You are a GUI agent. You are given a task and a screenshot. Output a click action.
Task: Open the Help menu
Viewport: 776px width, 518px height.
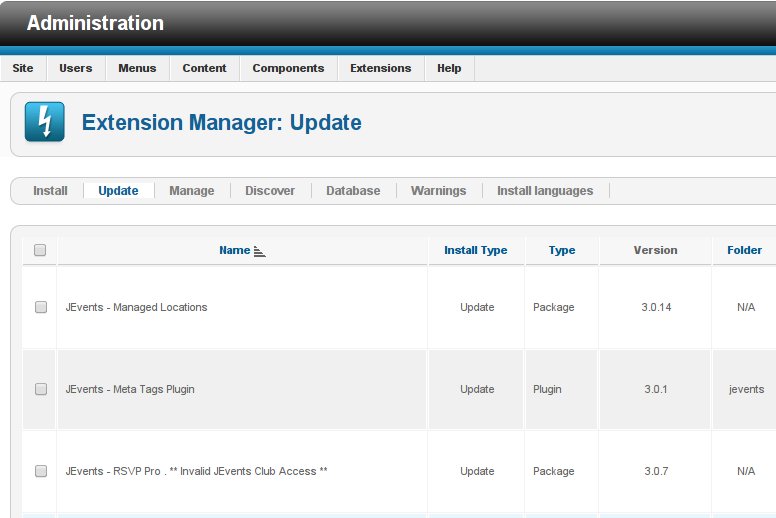[449, 68]
